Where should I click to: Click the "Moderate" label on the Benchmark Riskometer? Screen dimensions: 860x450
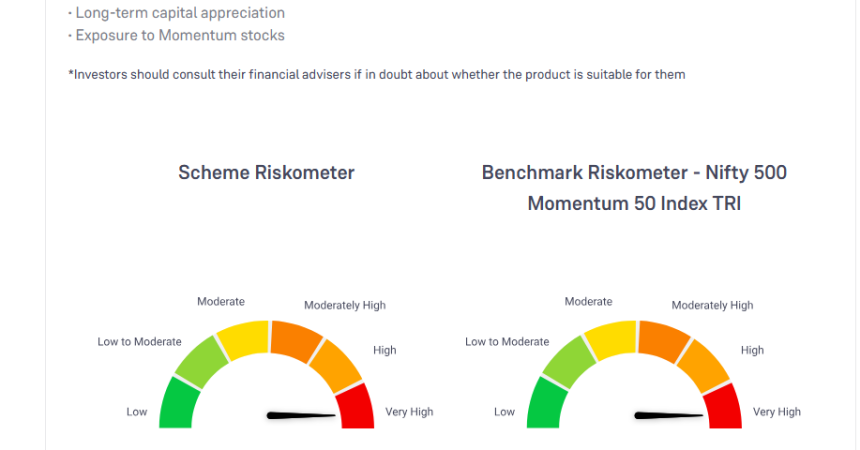click(588, 301)
